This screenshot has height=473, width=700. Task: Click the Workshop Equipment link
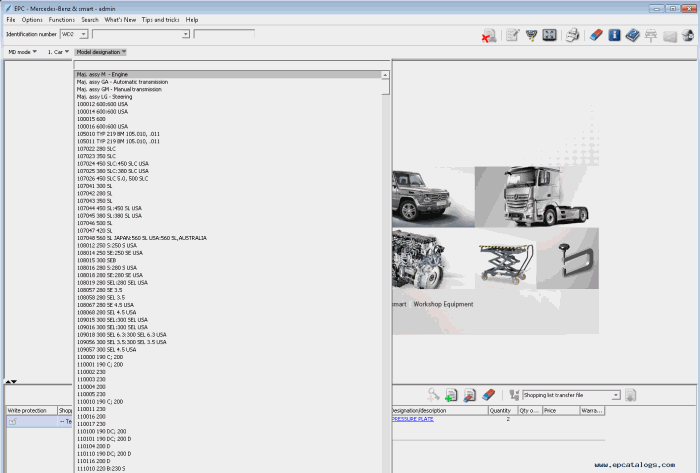tap(443, 304)
